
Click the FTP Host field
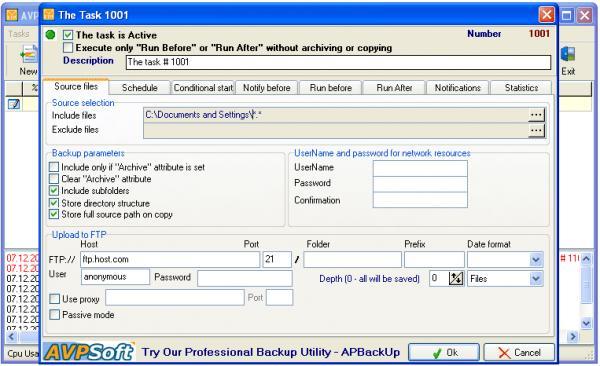point(170,260)
